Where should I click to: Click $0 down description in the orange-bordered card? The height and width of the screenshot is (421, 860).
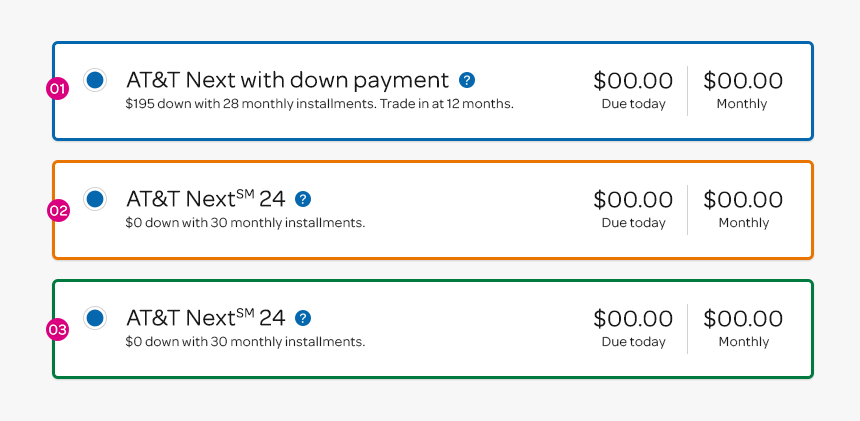[x=245, y=223]
